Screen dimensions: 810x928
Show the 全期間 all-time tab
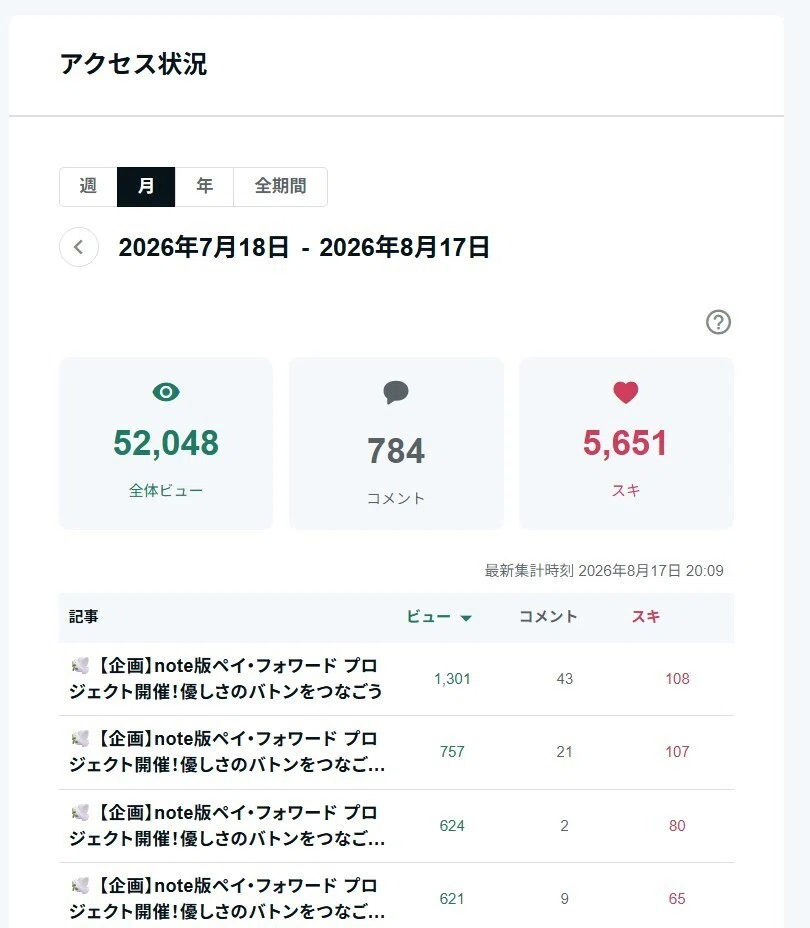coord(280,187)
